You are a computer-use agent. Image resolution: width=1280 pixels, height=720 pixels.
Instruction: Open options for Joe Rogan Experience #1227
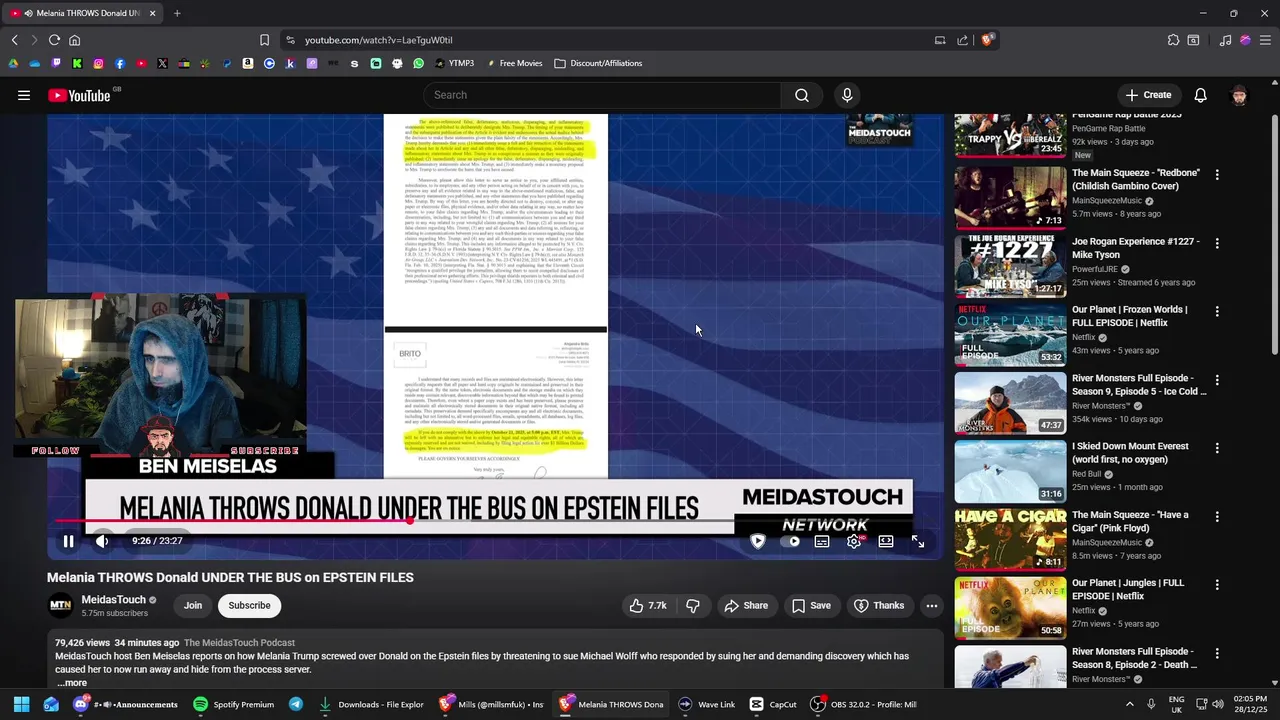click(x=1217, y=243)
